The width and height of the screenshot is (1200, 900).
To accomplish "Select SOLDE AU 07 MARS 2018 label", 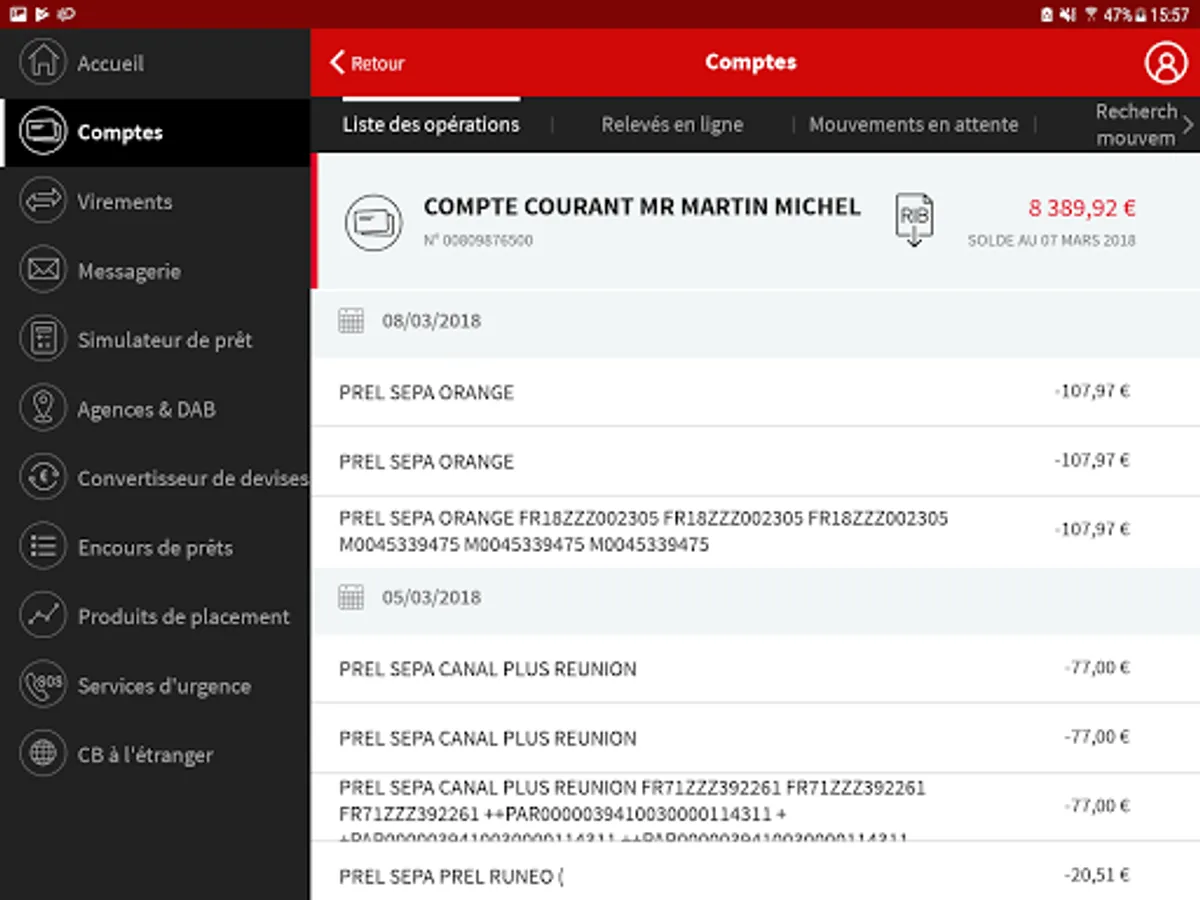I will (1052, 241).
